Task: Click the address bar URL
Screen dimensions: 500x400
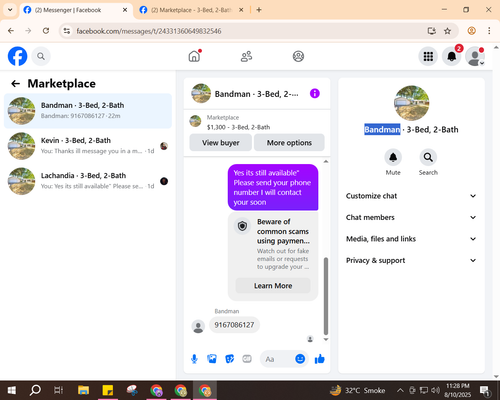Action: tap(149, 31)
